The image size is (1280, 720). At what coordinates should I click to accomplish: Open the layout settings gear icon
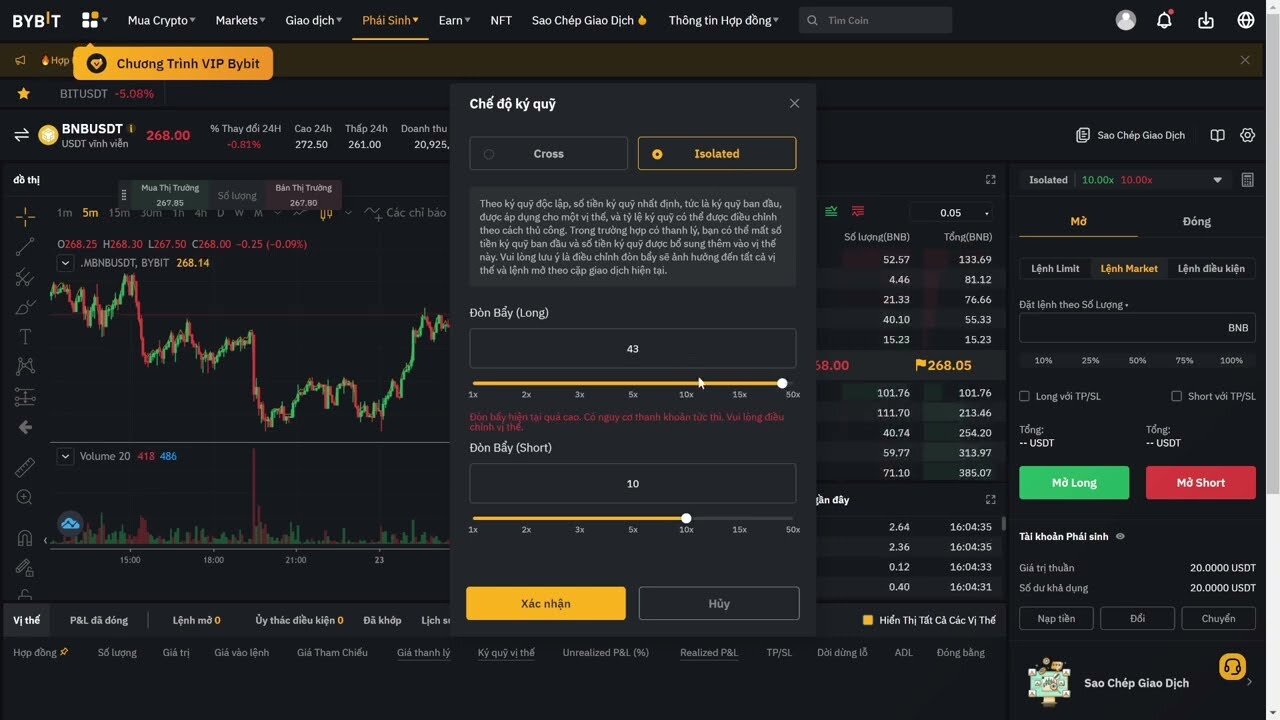tap(1247, 135)
